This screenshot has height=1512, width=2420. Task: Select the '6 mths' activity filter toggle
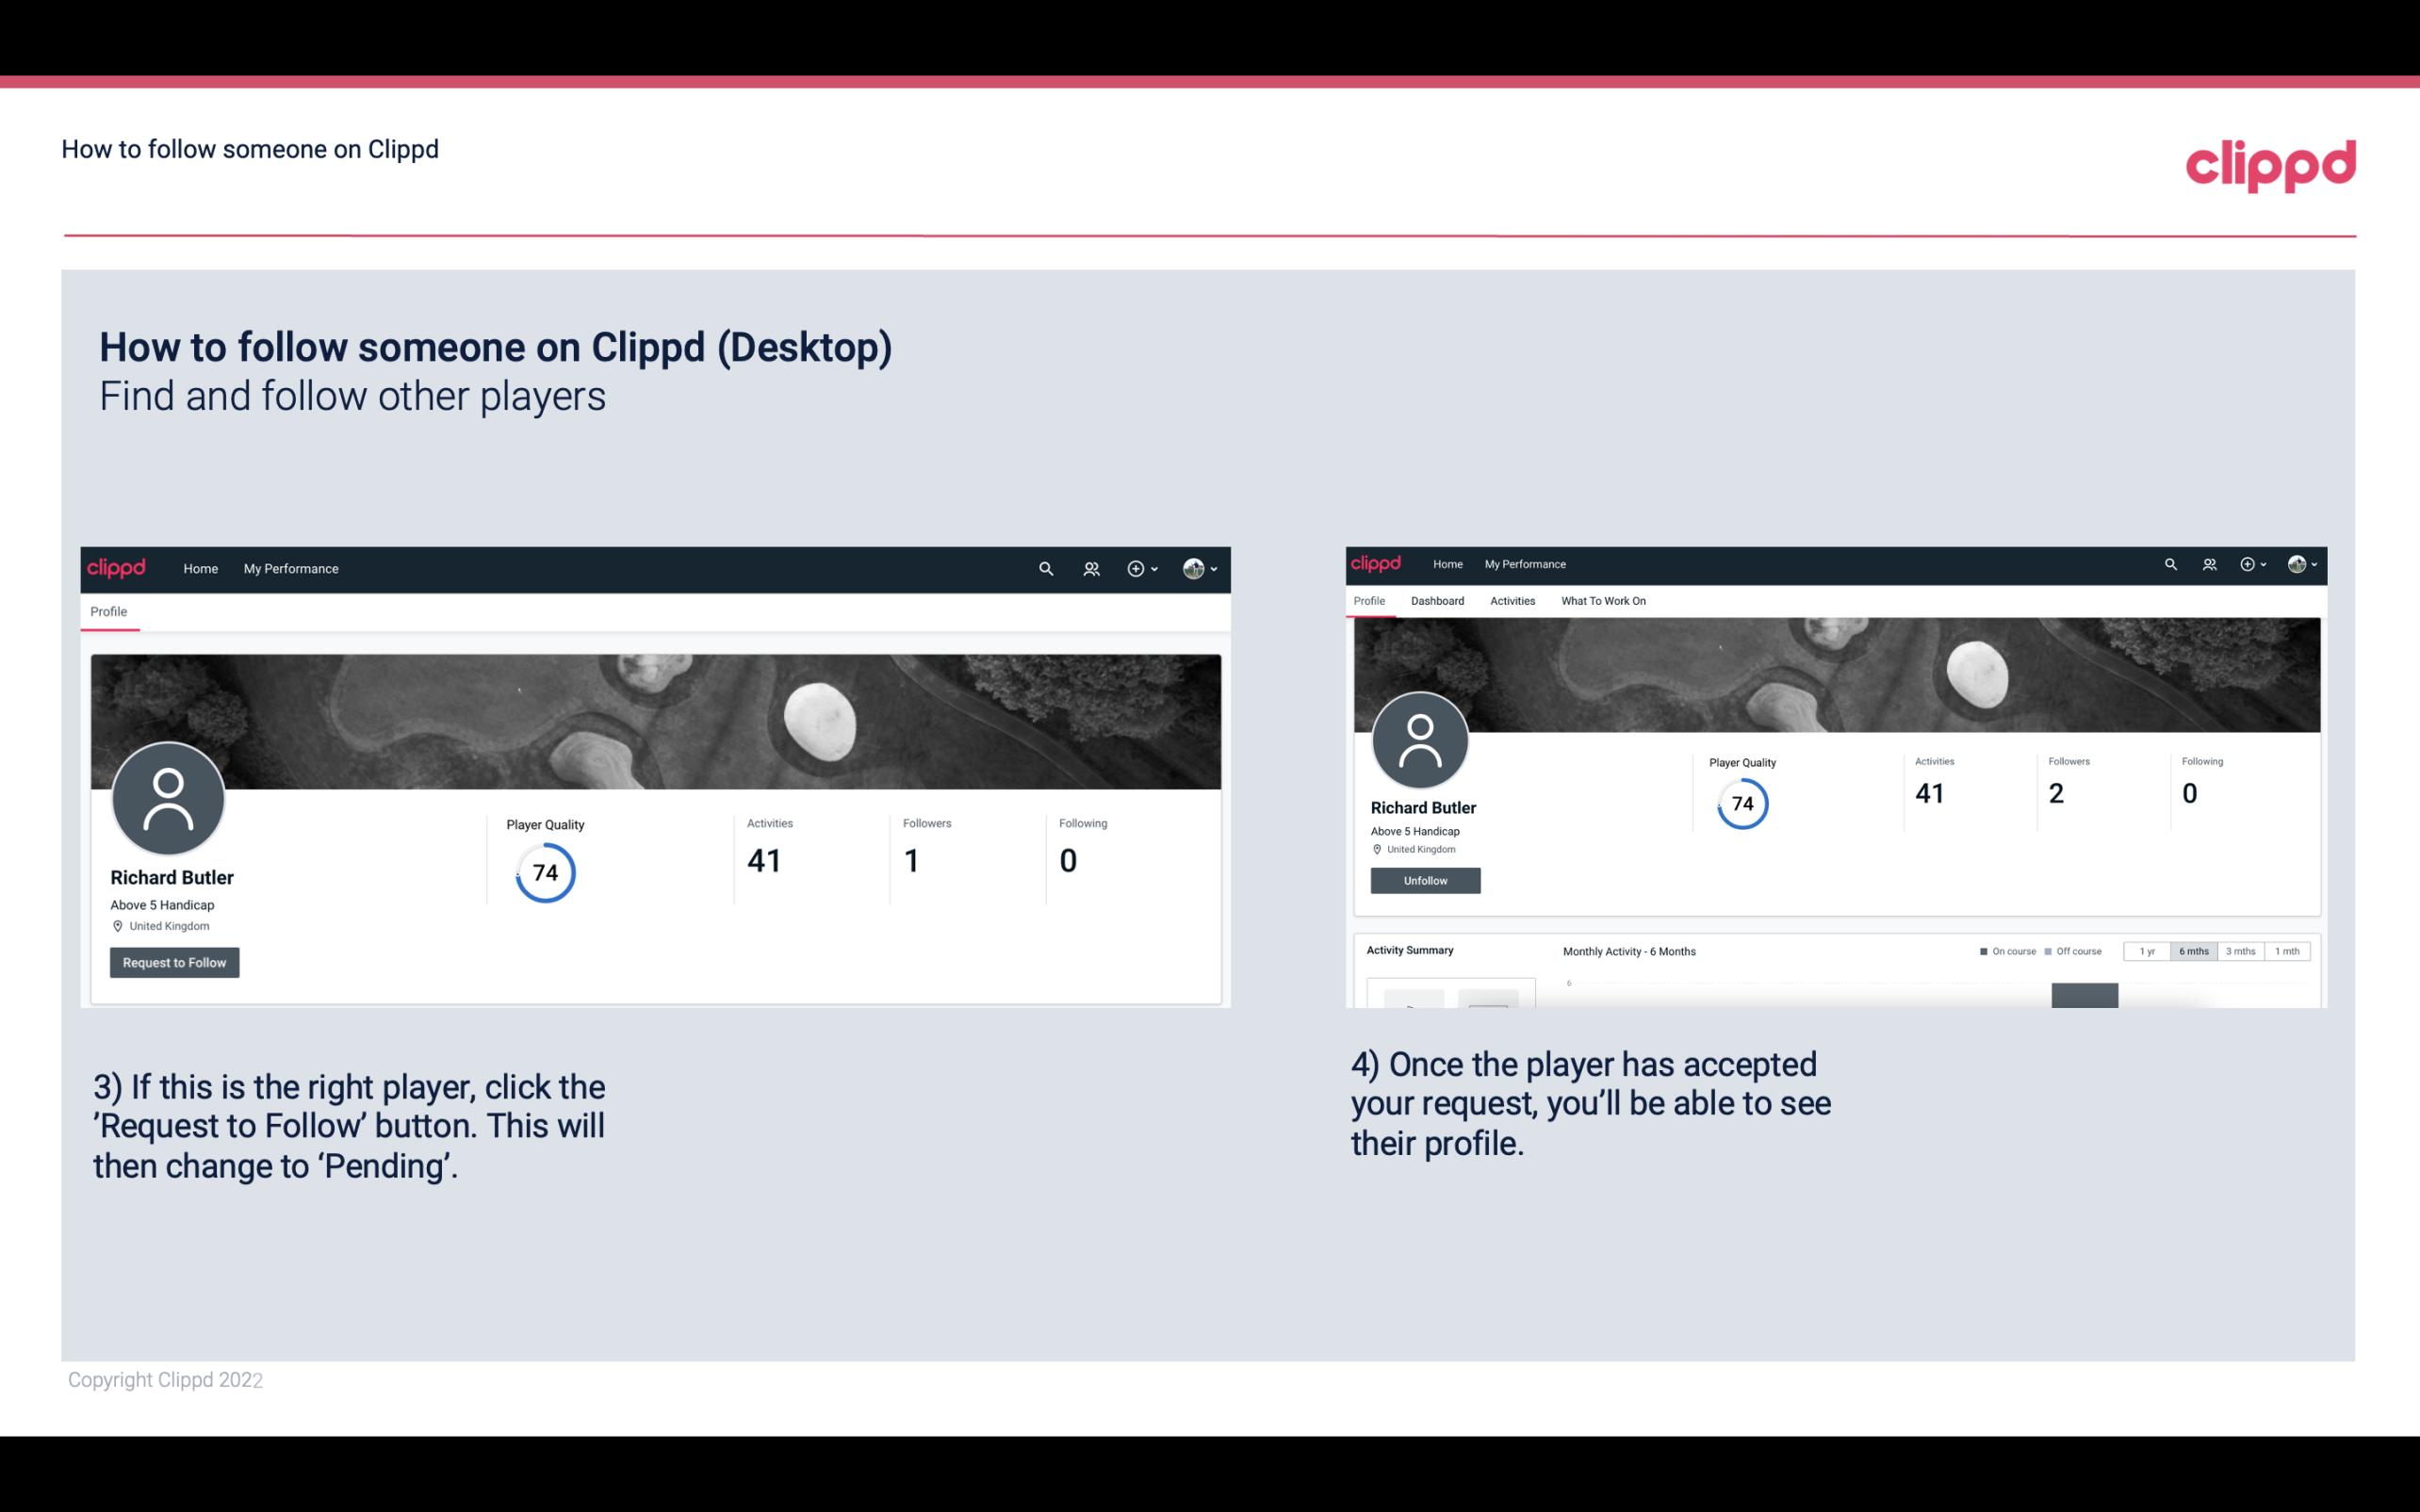pos(2194,951)
